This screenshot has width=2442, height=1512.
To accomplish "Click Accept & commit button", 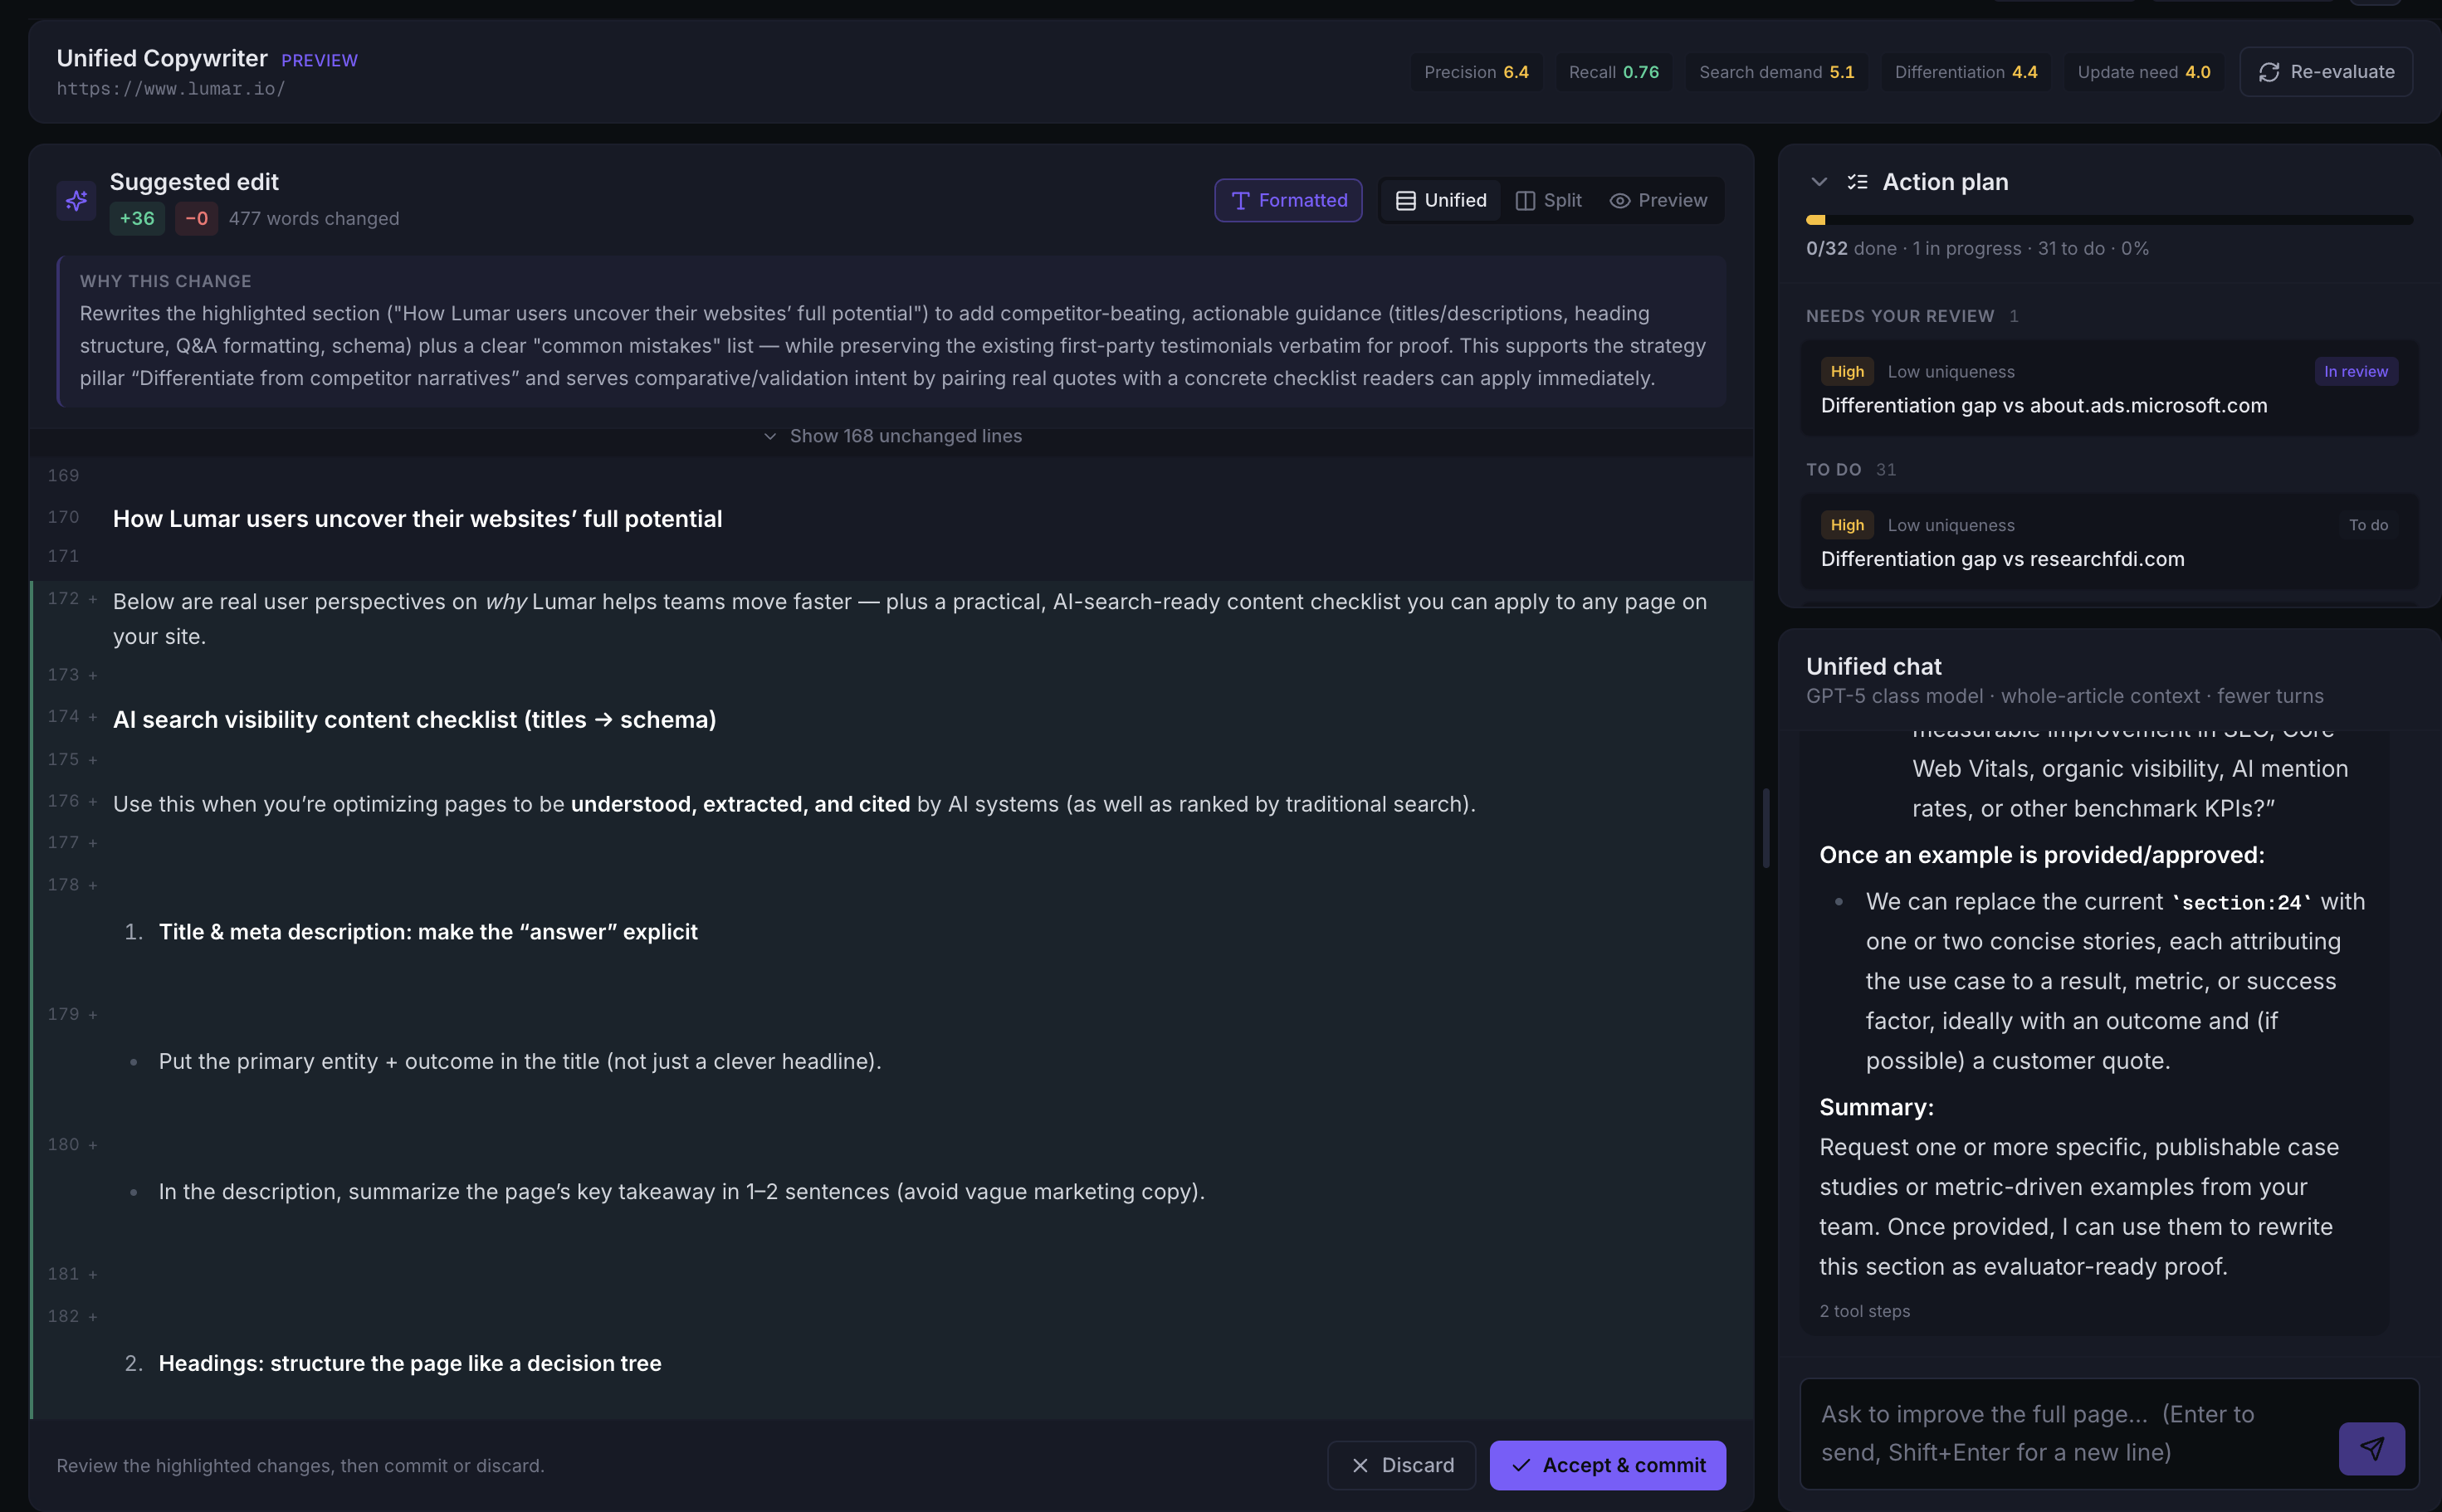I will click(x=1607, y=1465).
